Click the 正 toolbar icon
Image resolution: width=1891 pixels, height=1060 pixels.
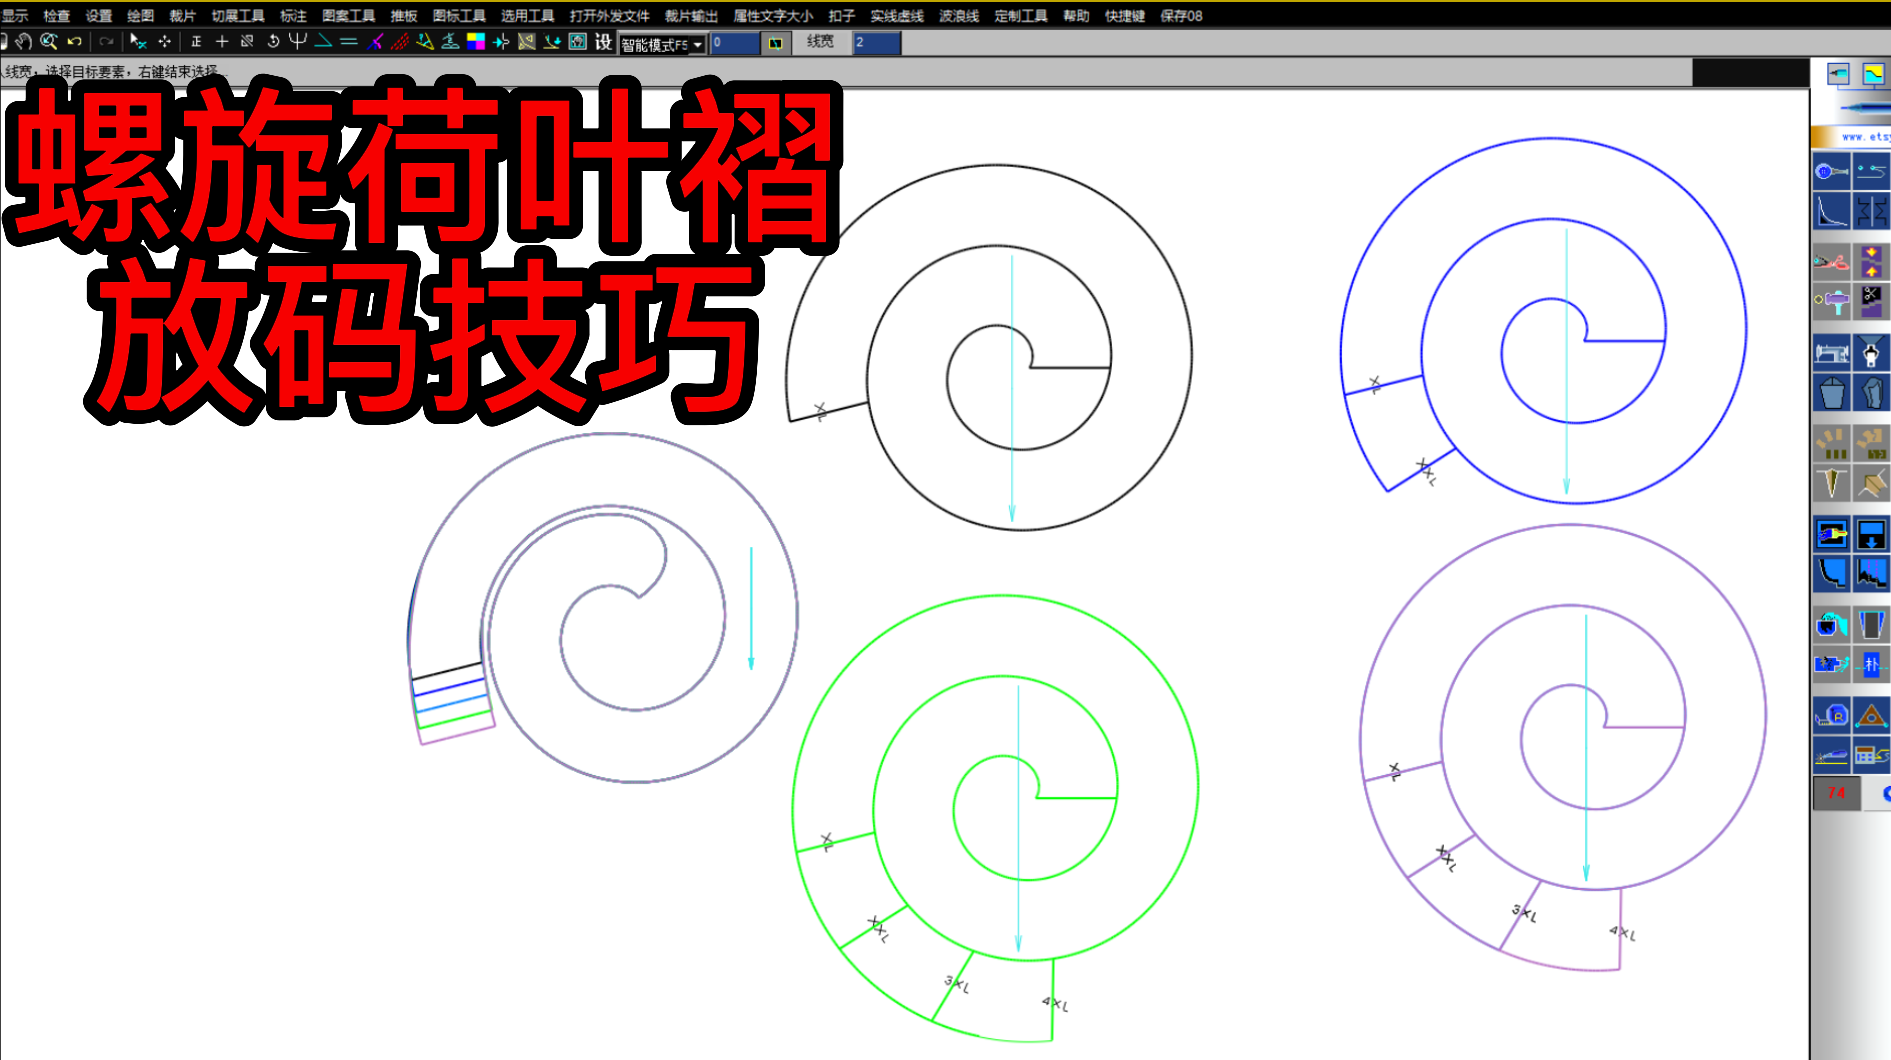coord(196,41)
